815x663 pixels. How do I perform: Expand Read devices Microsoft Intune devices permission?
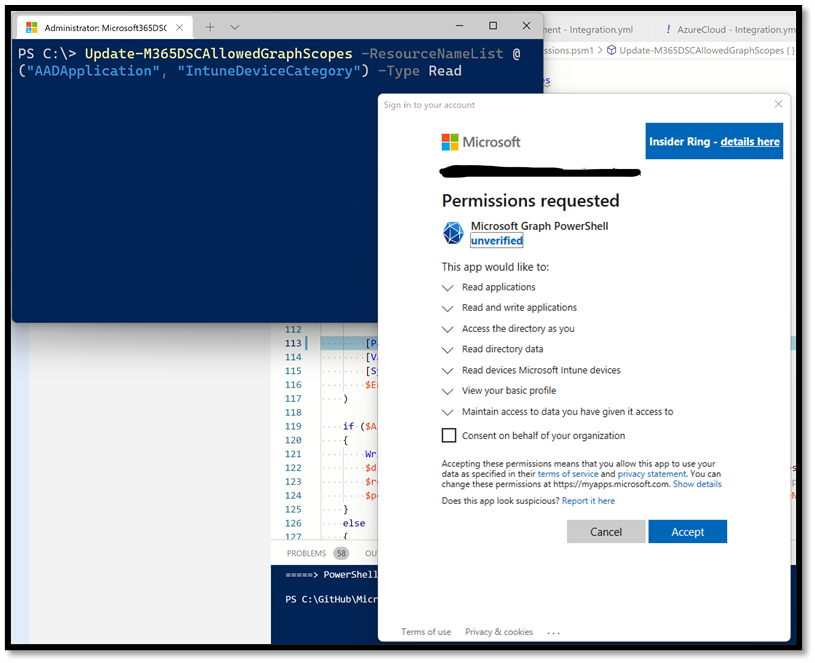tap(447, 370)
